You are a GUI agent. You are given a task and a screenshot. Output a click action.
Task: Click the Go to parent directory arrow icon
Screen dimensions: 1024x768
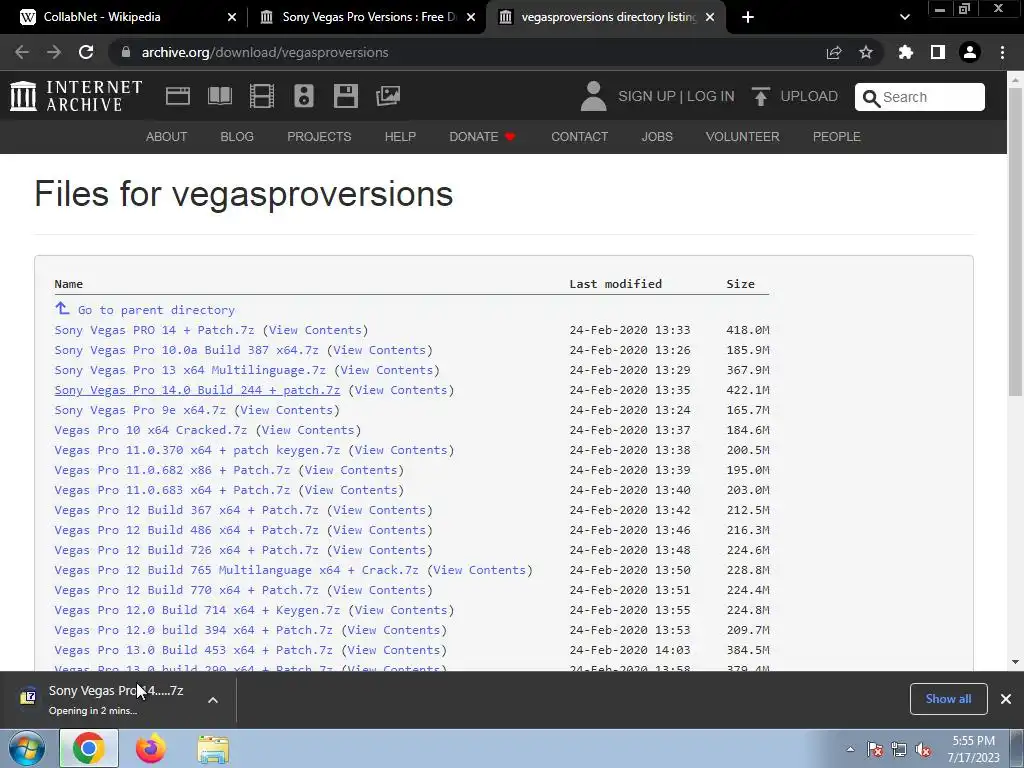pyautogui.click(x=62, y=308)
